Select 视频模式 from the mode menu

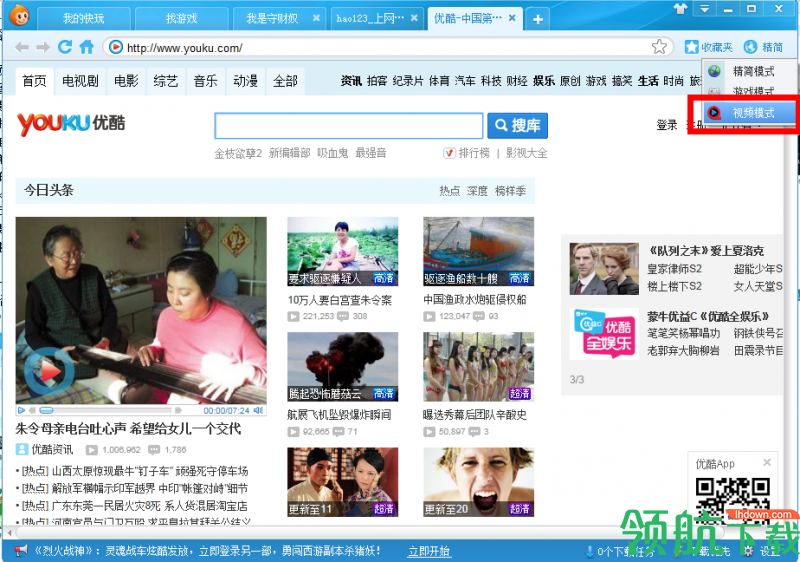[x=749, y=113]
